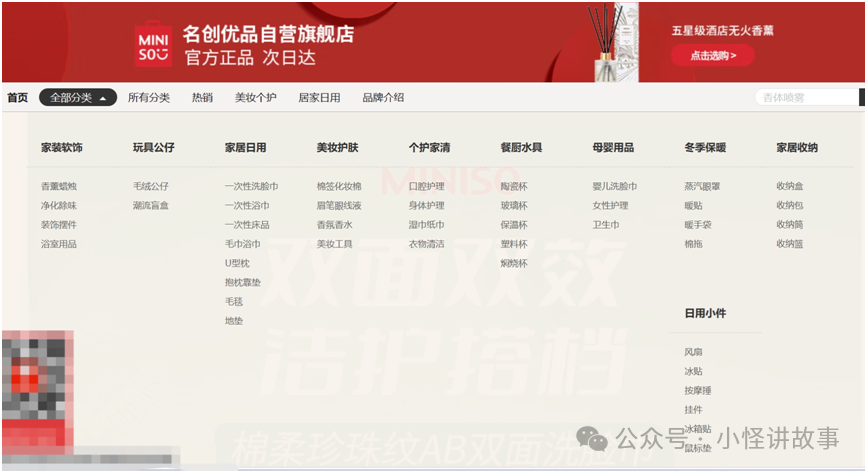Select 收纳篮 link

(x=790, y=244)
